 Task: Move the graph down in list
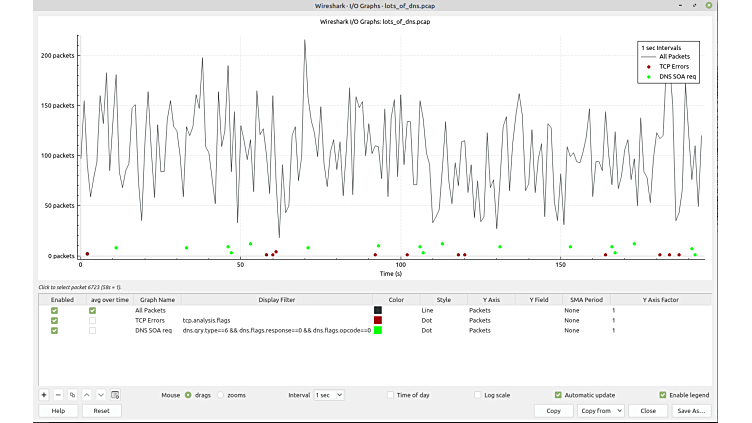(100, 395)
